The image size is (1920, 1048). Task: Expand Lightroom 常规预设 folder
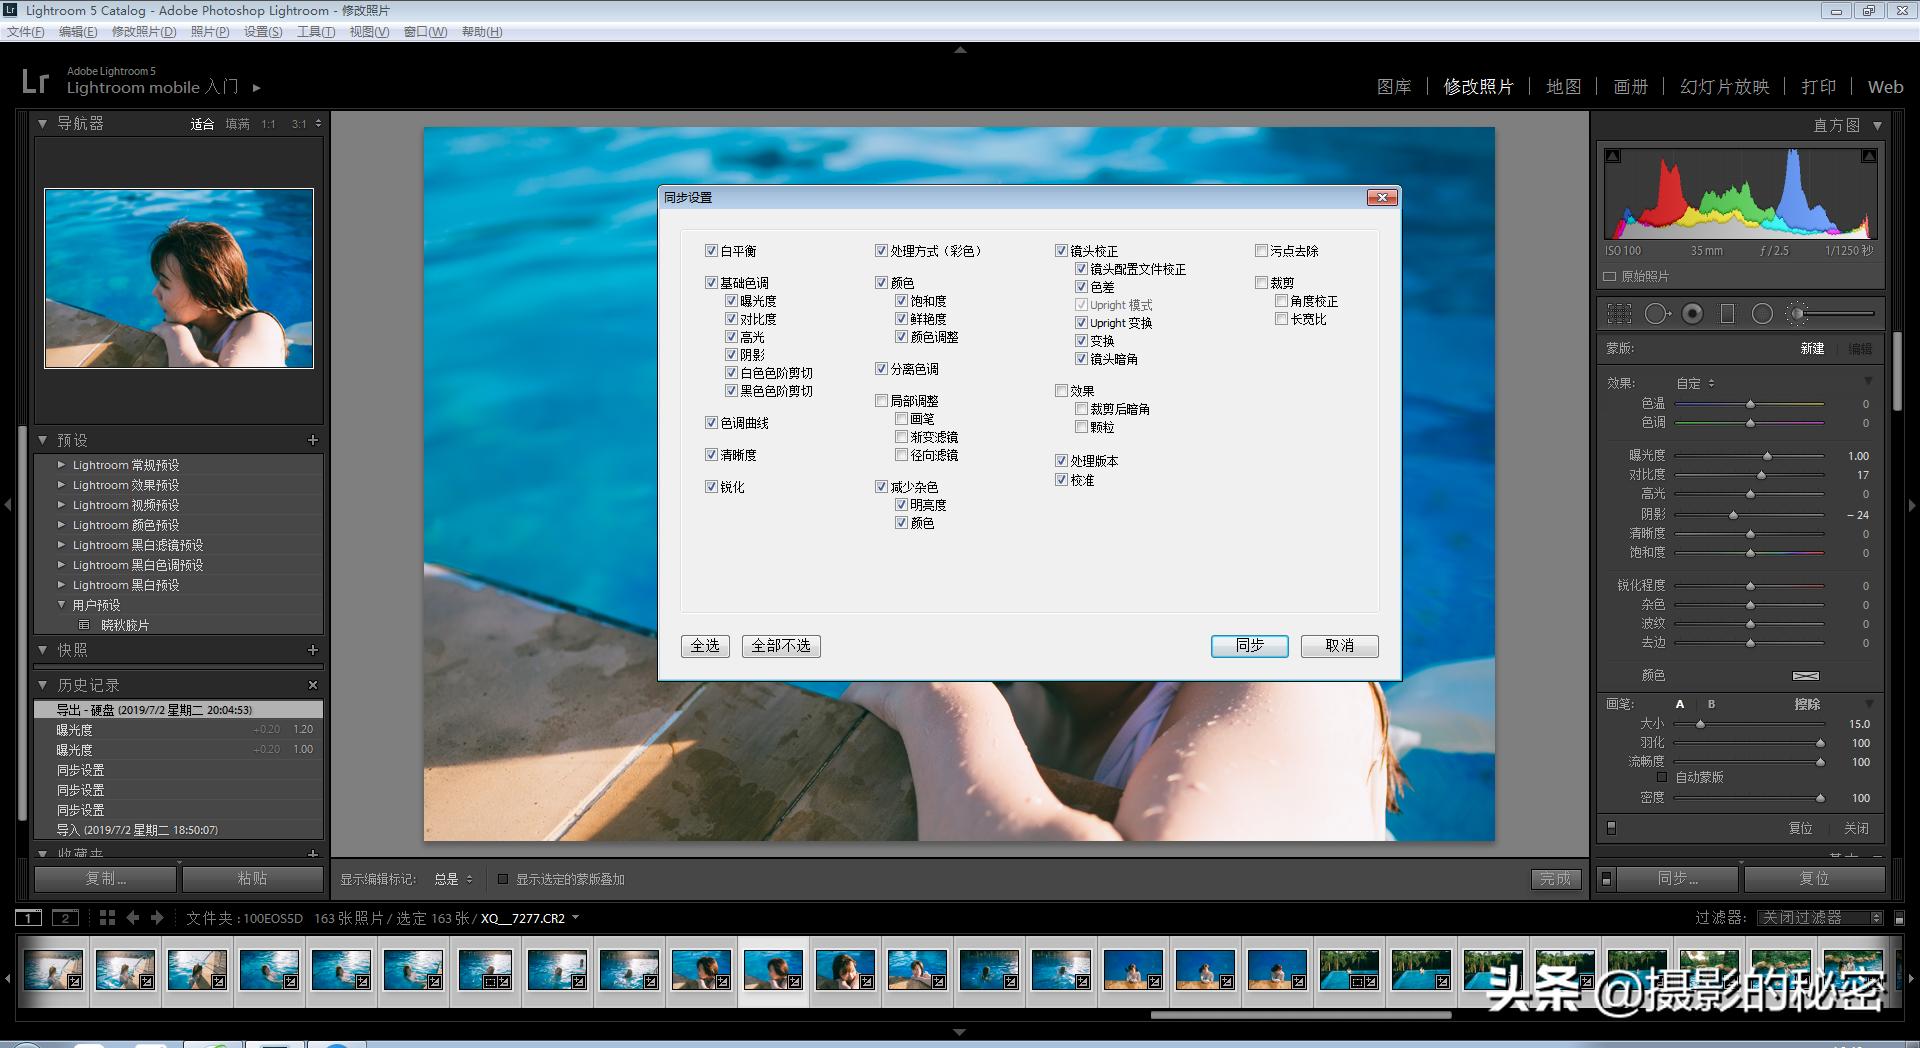point(62,465)
